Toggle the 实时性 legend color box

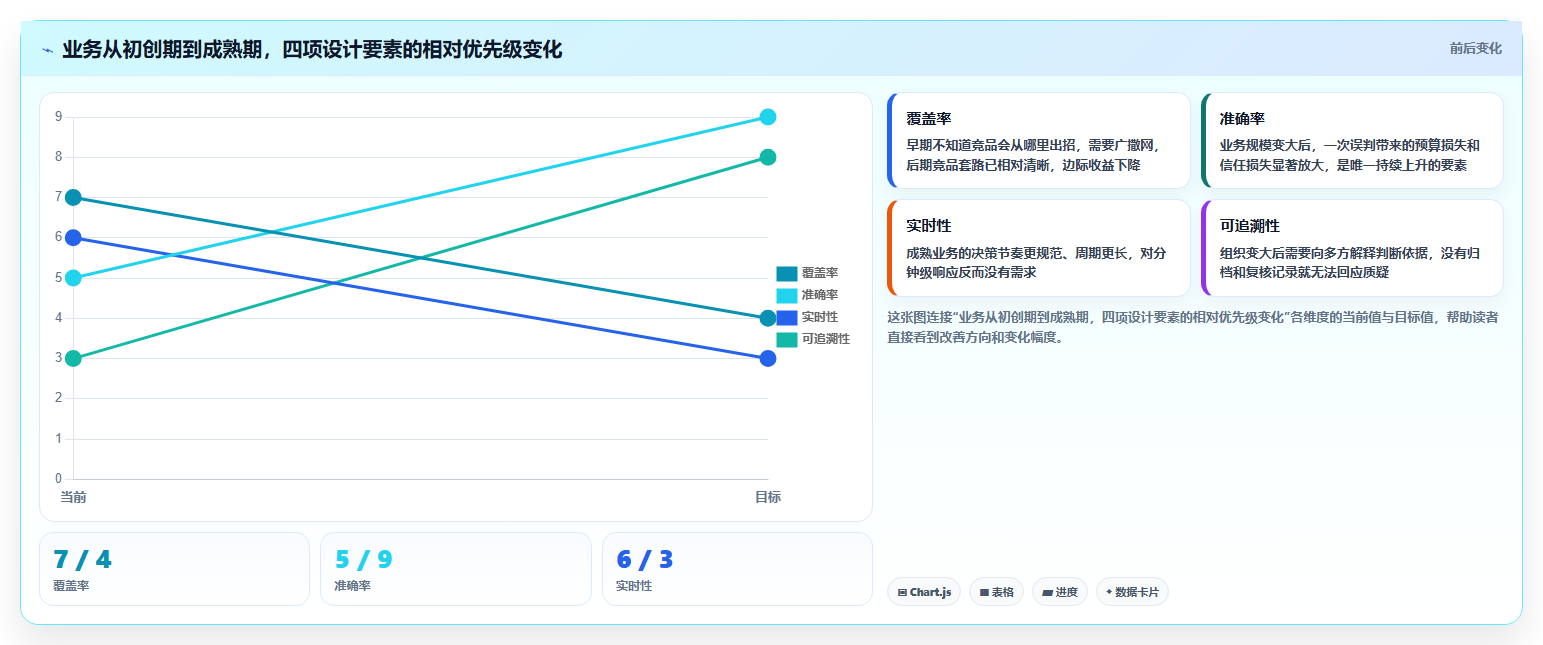pyautogui.click(x=787, y=317)
